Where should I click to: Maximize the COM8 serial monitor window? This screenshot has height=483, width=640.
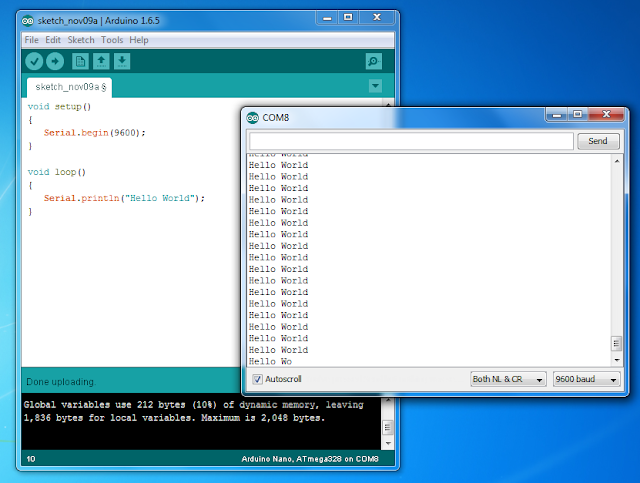(578, 114)
